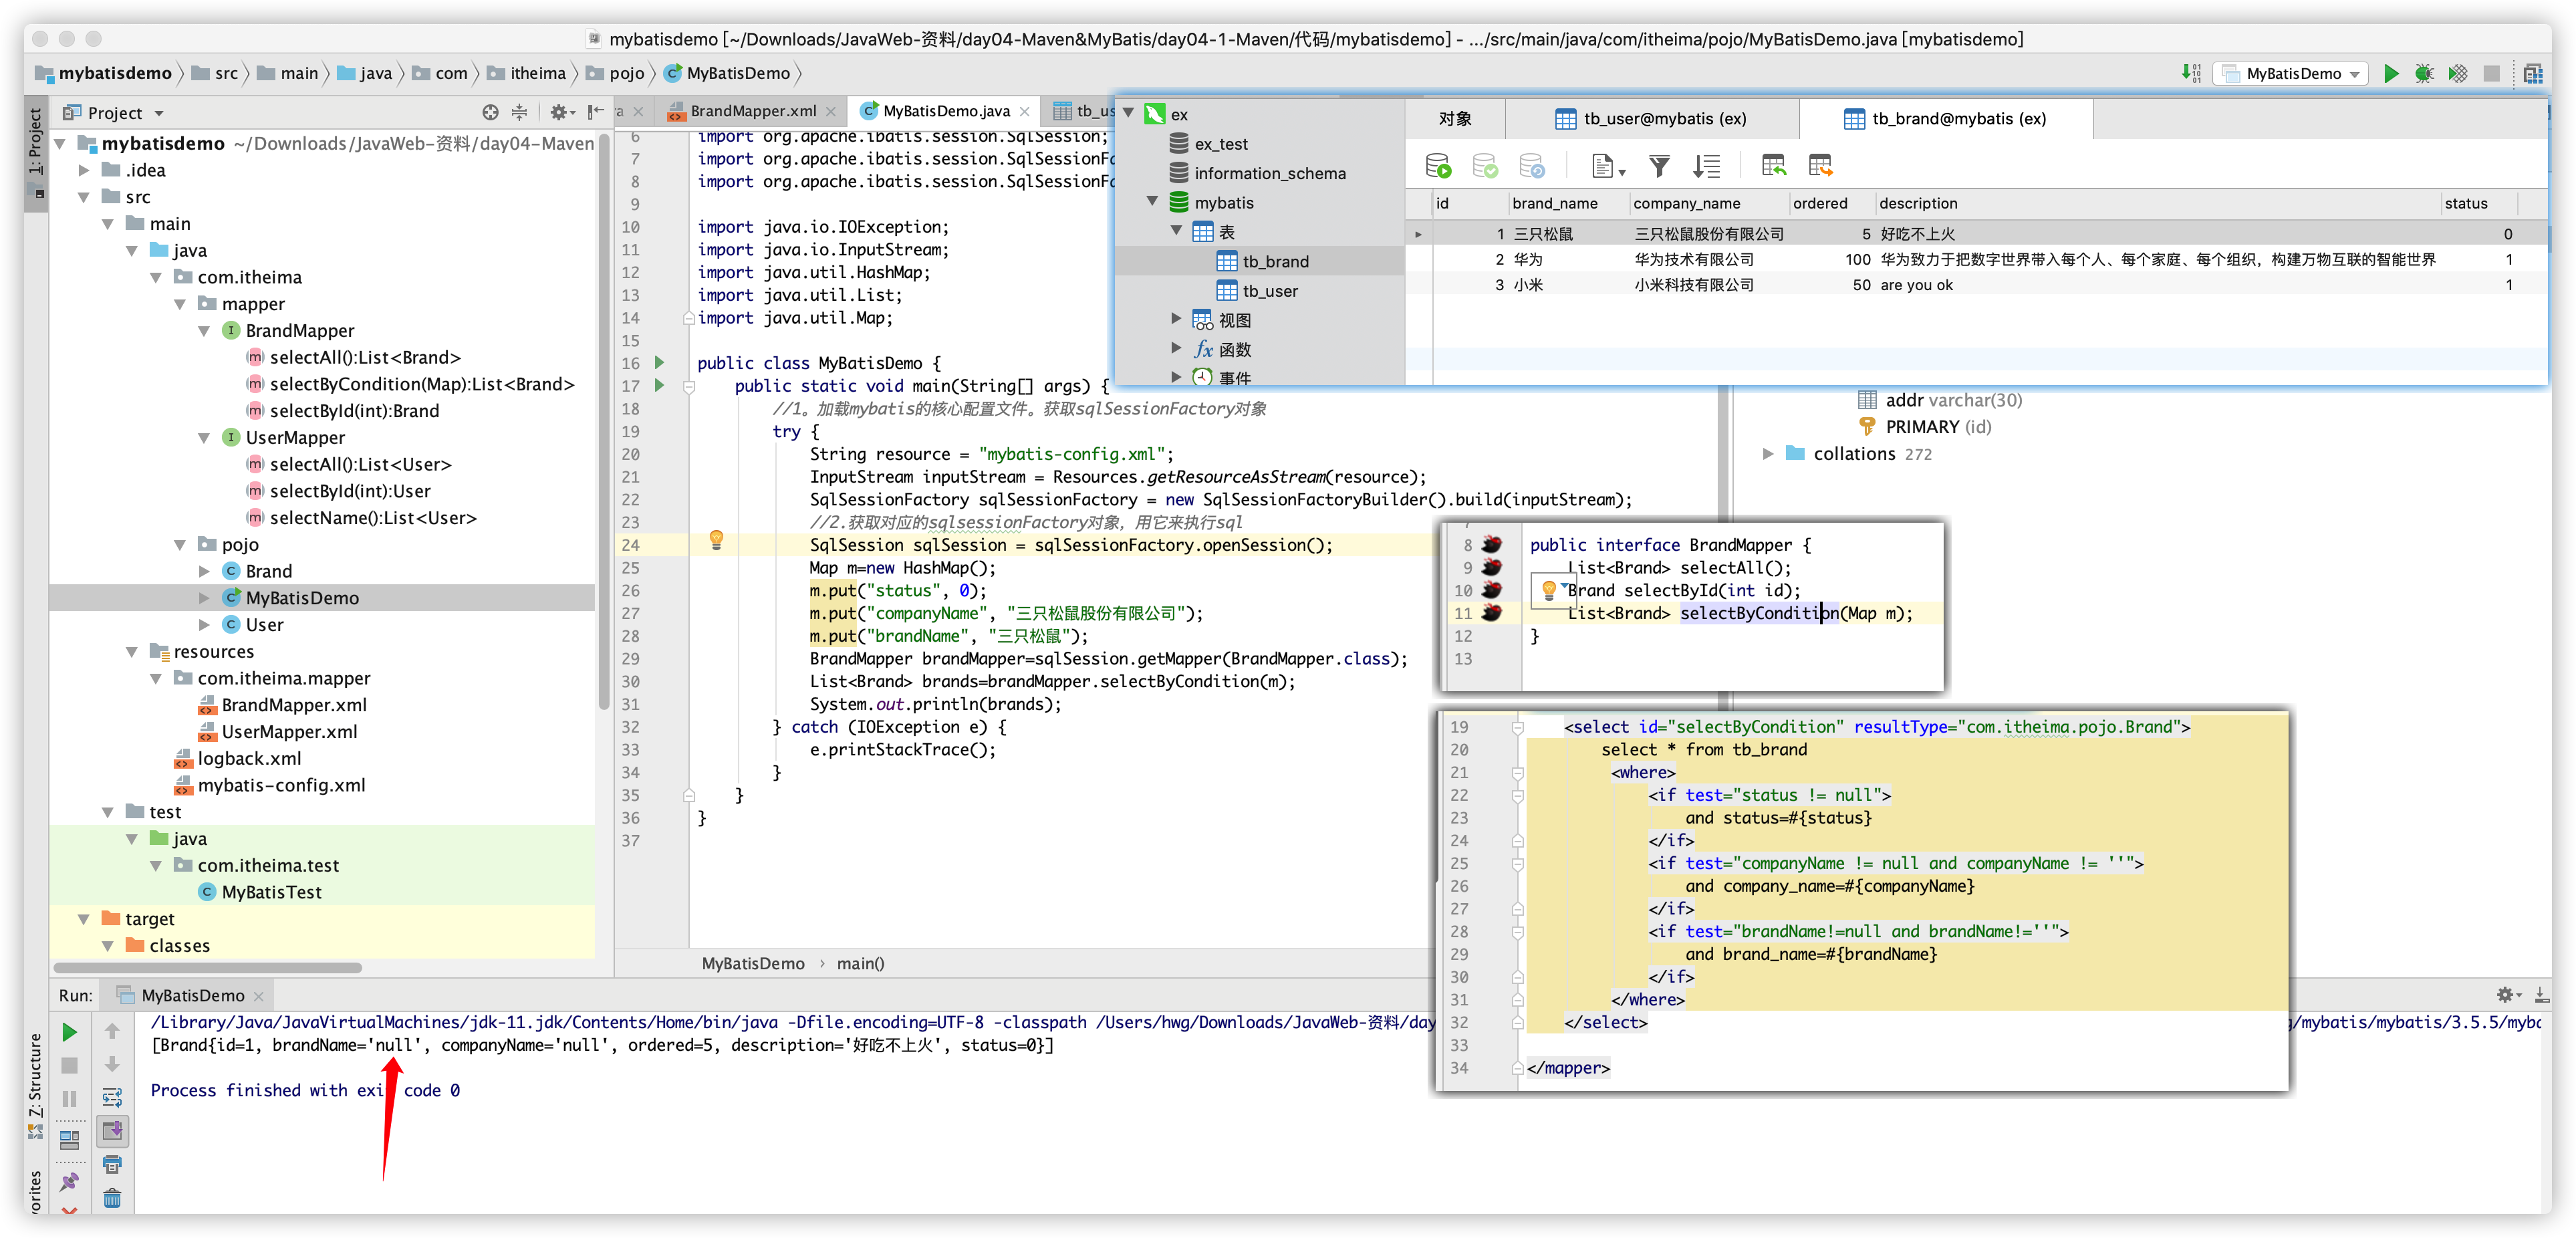Toggle pin tab in Run panel

click(x=69, y=1181)
